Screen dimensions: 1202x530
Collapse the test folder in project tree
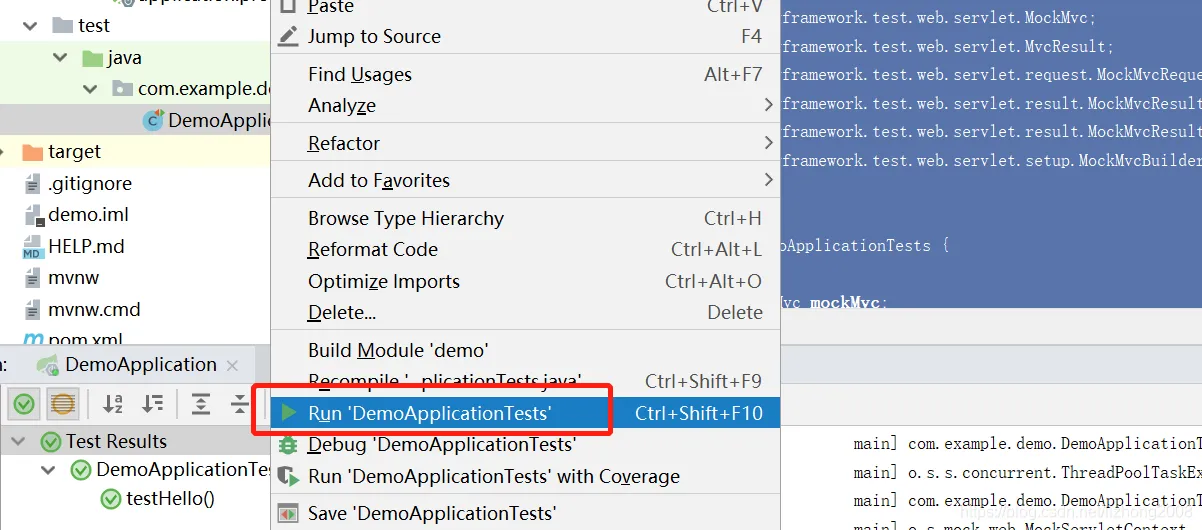point(29,25)
